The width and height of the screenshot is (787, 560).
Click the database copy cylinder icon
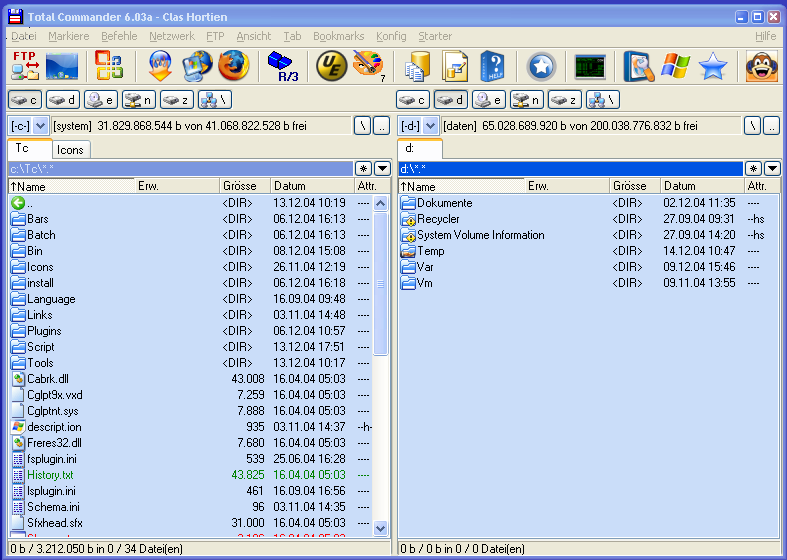tap(418, 66)
